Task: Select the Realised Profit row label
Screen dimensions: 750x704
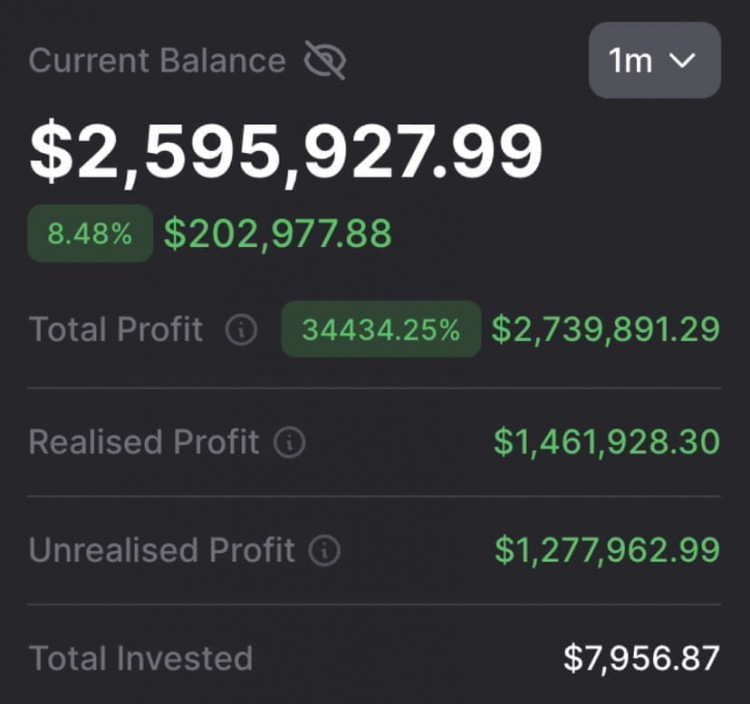Action: tap(144, 442)
